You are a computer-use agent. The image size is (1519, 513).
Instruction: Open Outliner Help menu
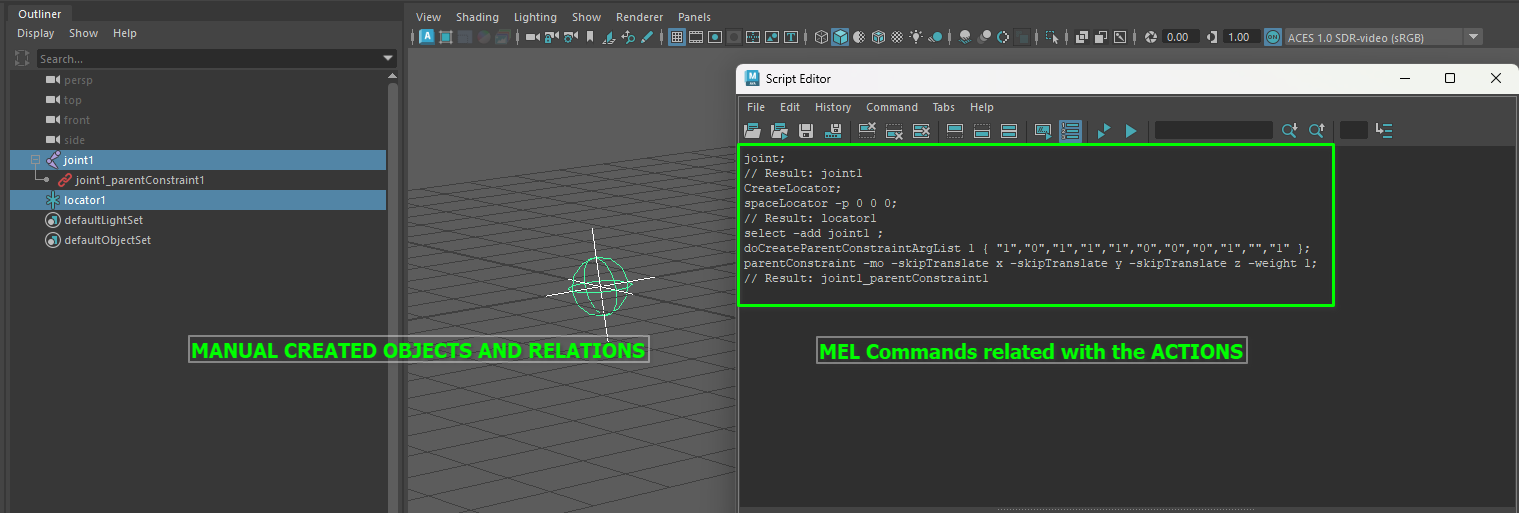point(125,33)
